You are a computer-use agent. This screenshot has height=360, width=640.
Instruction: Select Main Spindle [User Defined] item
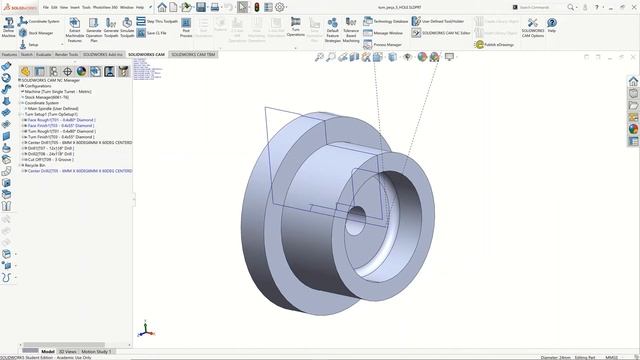[53, 109]
